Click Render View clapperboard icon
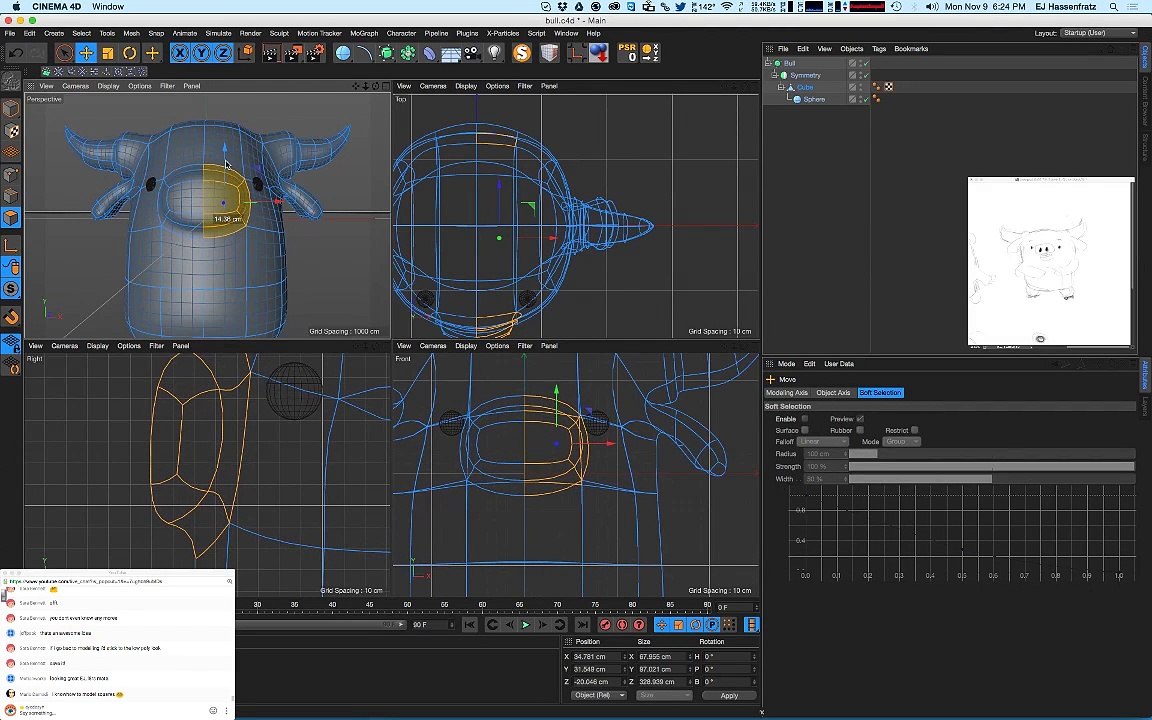Image resolution: width=1152 pixels, height=720 pixels. [271, 53]
